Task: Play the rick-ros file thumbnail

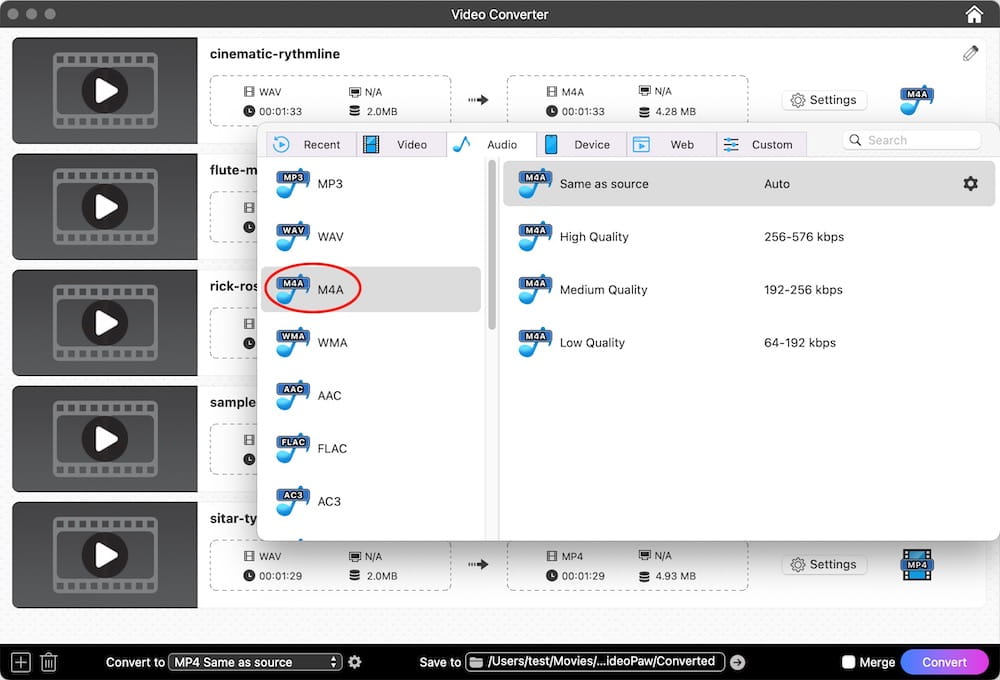Action: 105,323
